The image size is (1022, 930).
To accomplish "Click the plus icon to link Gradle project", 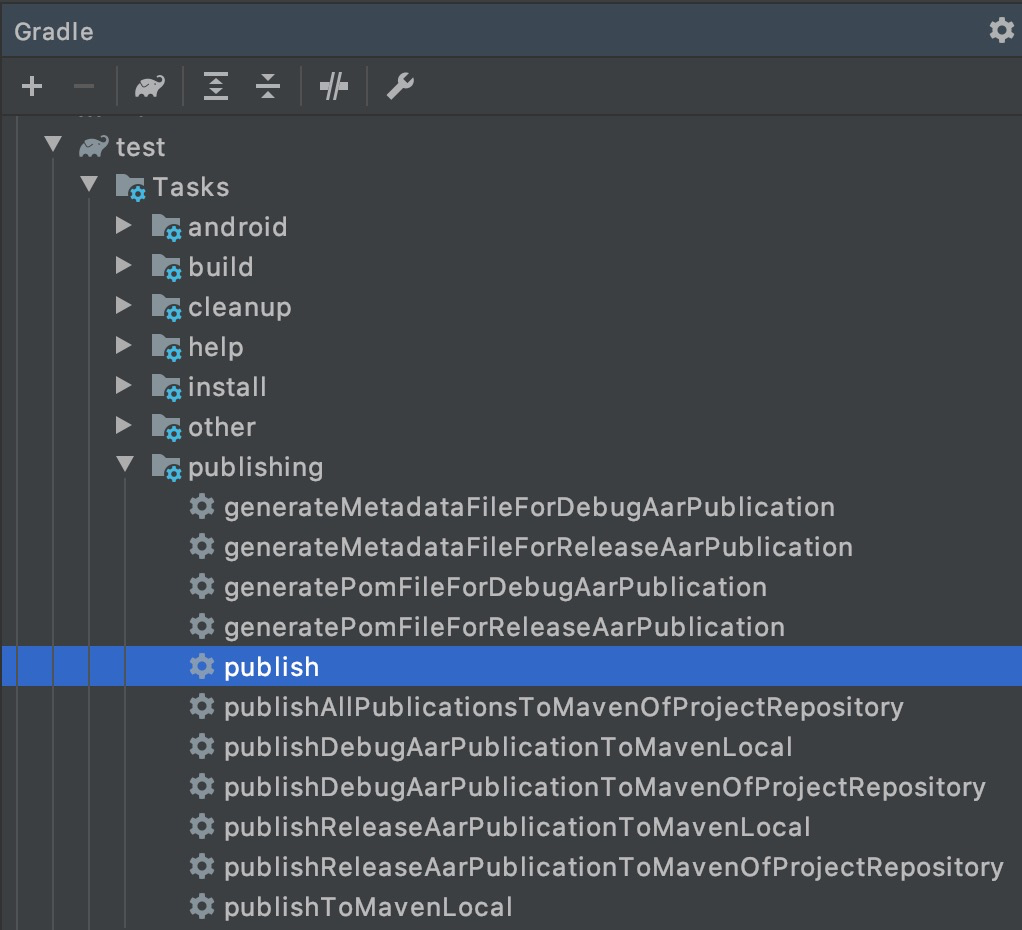I will 32,86.
